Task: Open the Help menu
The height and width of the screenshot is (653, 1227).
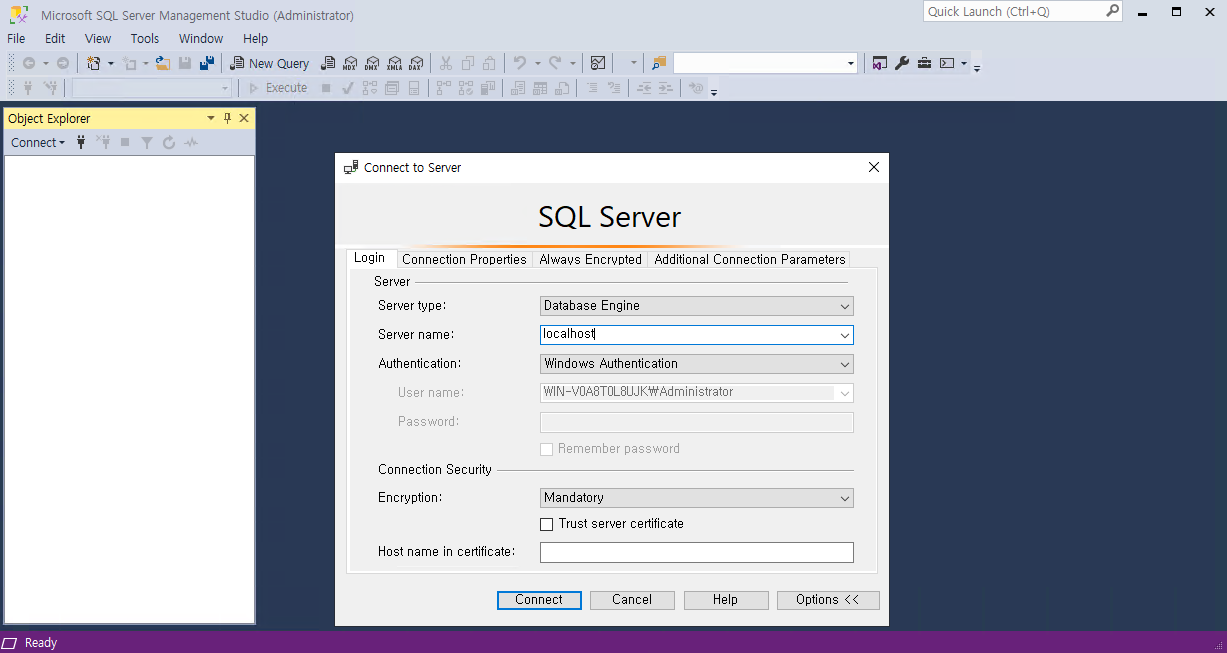Action: coord(256,38)
